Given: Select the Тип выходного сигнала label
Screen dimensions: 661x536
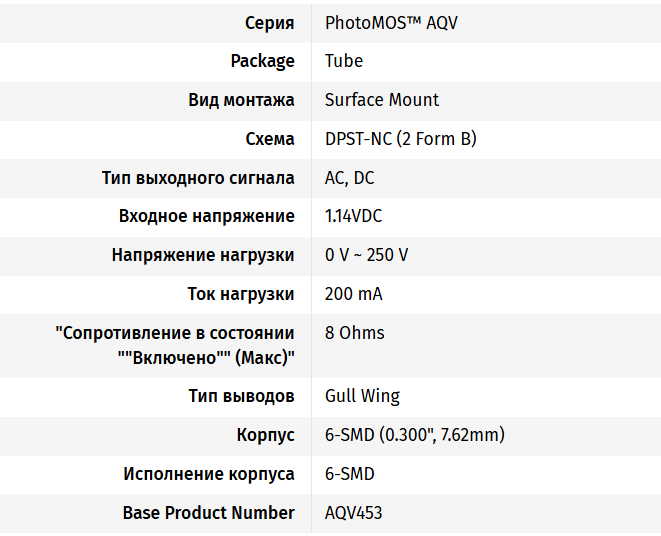Looking at the screenshot, I should (x=198, y=178).
